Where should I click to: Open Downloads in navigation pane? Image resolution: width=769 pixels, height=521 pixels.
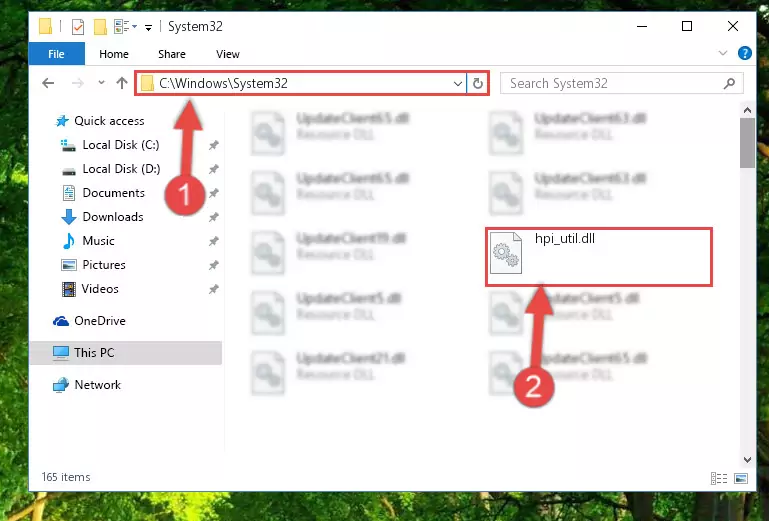click(x=113, y=217)
